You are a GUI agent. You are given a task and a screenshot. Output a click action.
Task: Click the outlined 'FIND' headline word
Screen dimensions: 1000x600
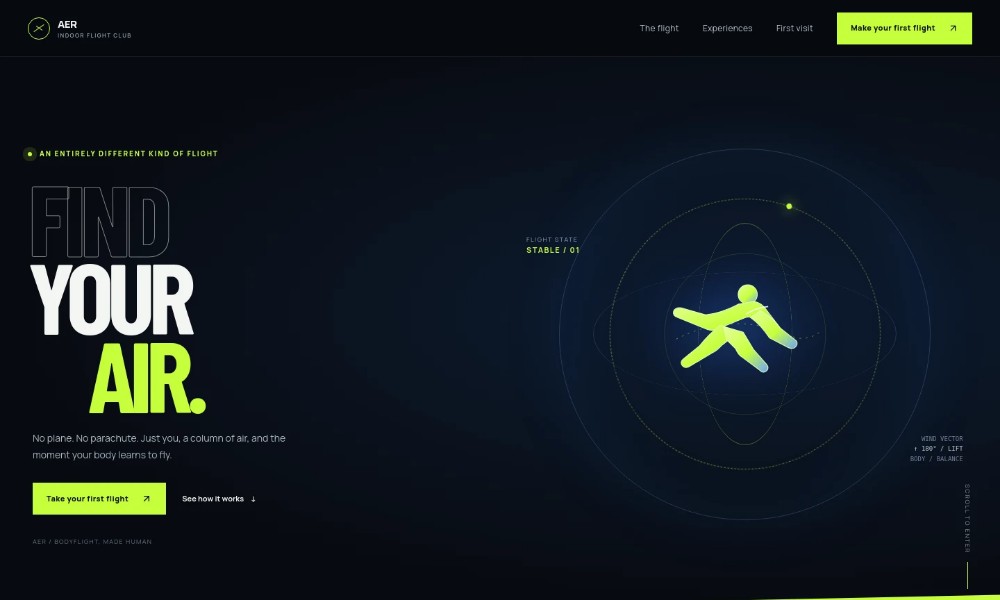[100, 222]
